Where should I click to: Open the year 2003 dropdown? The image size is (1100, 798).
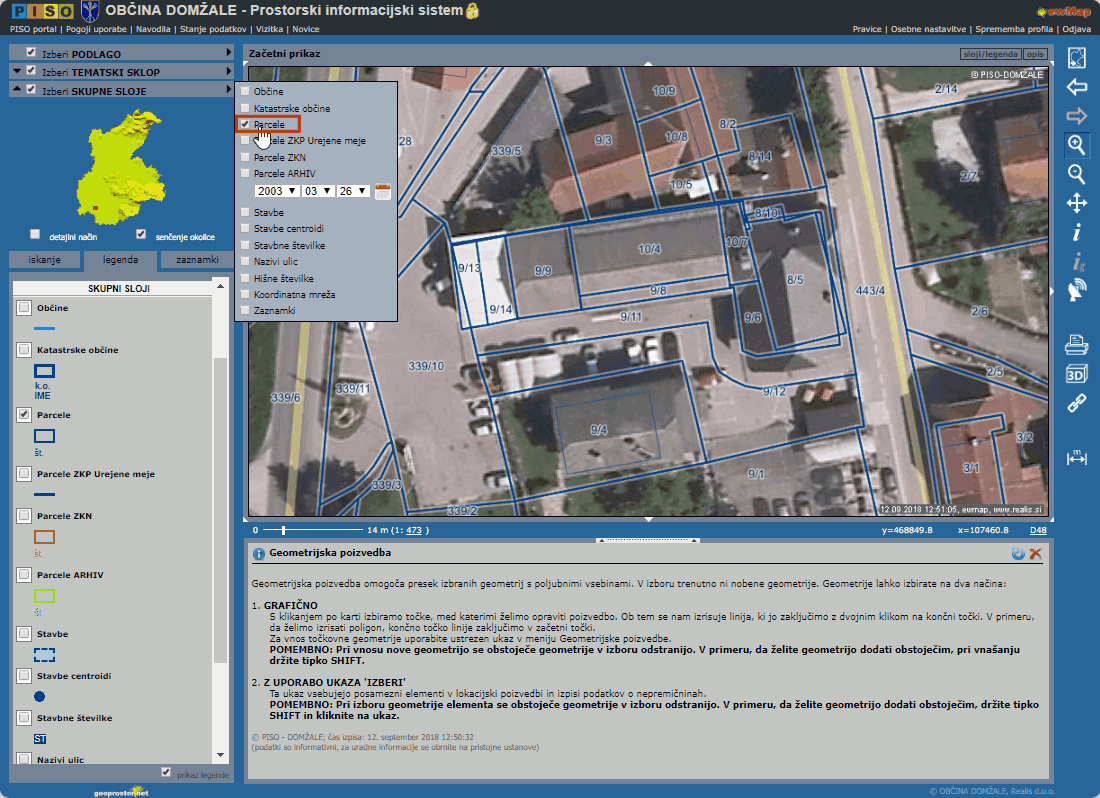tap(277, 191)
